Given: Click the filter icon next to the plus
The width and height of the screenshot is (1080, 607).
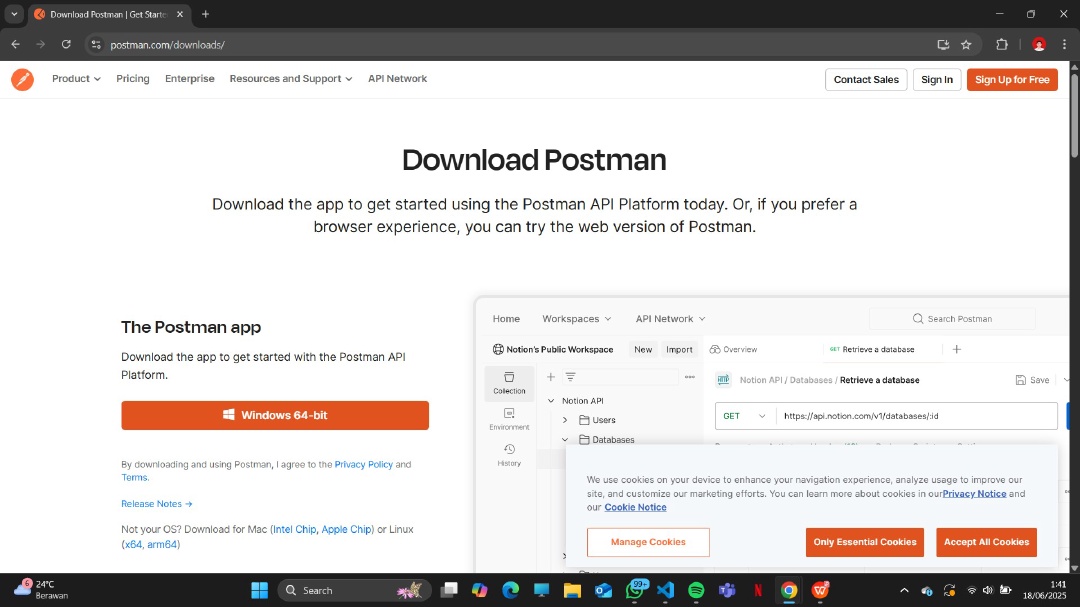Looking at the screenshot, I should 572,377.
